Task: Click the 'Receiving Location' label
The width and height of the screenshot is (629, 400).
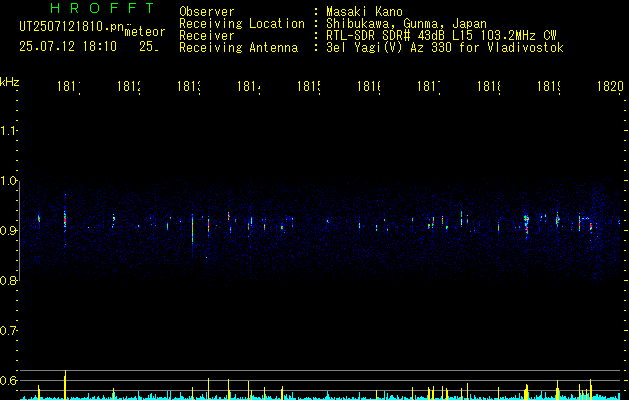Action: point(242,24)
